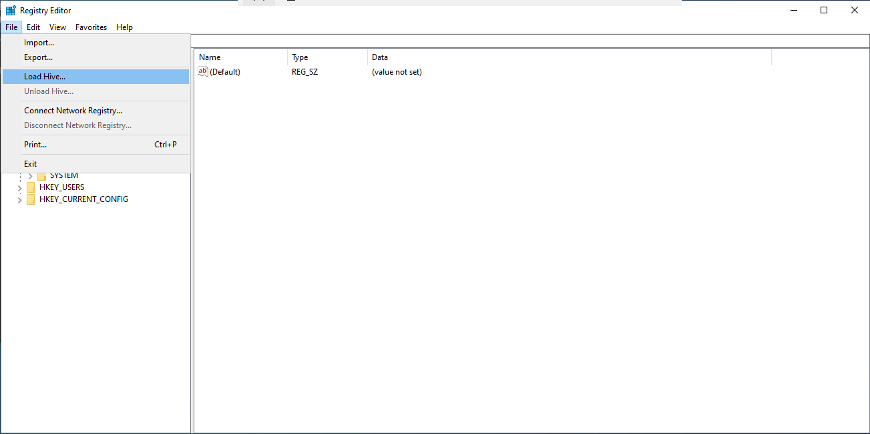Maximize the Registry Editor window
870x434 pixels.
(824, 10)
